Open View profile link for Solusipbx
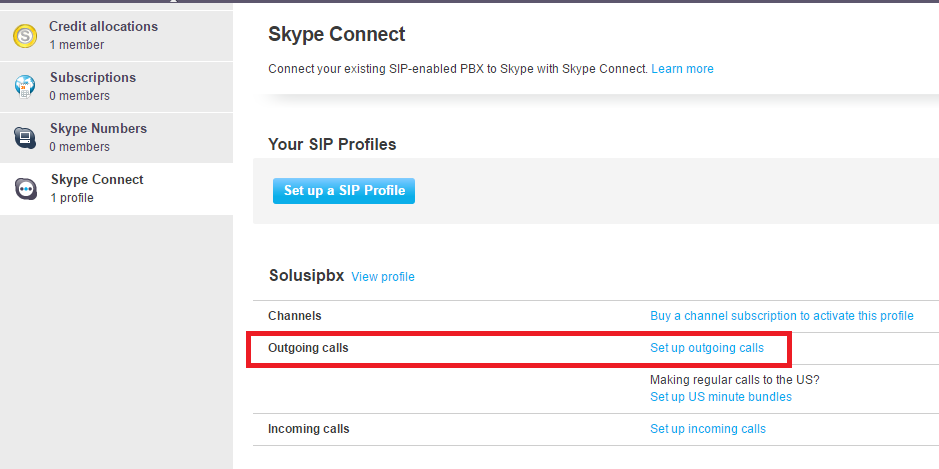Image resolution: width=939 pixels, height=469 pixels. pos(382,277)
